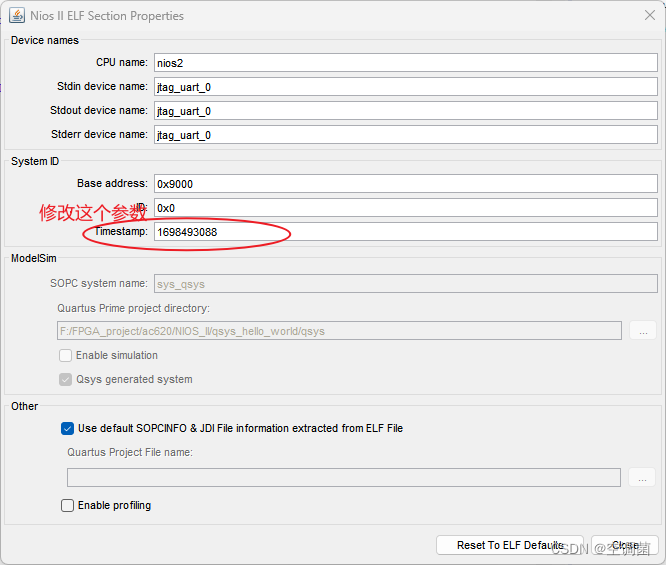
Task: Click the Quartus Prime project directory field
Action: point(339,331)
